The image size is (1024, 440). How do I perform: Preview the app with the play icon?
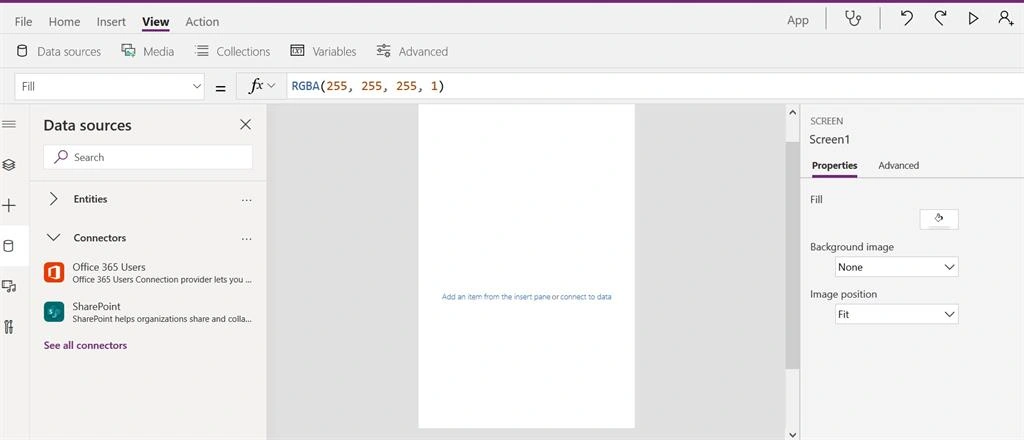tap(973, 19)
